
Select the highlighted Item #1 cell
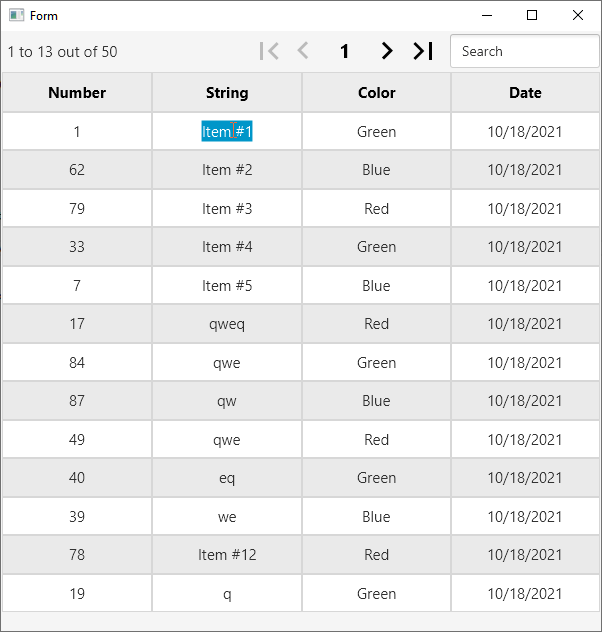tap(227, 132)
